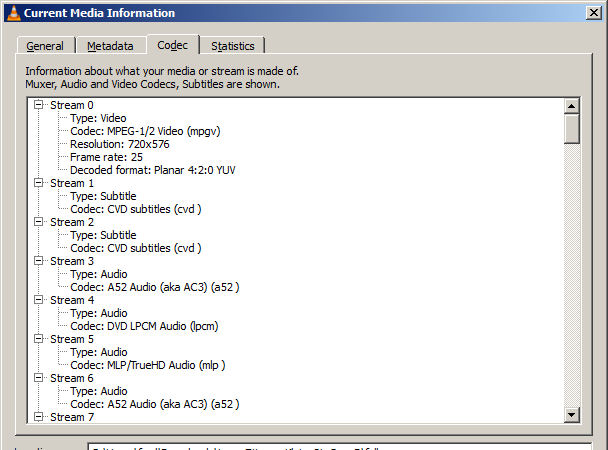Select 'Codec: MPEG-1/2 Video (mpgv)' row

point(145,131)
